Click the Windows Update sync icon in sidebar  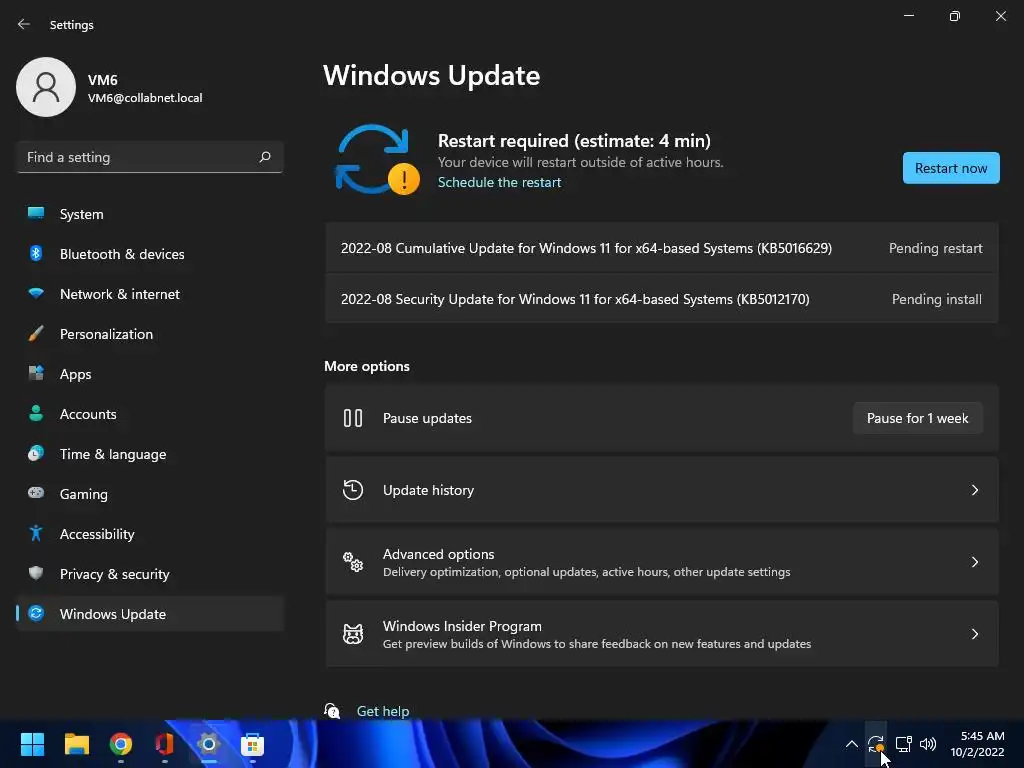pyautogui.click(x=36, y=613)
